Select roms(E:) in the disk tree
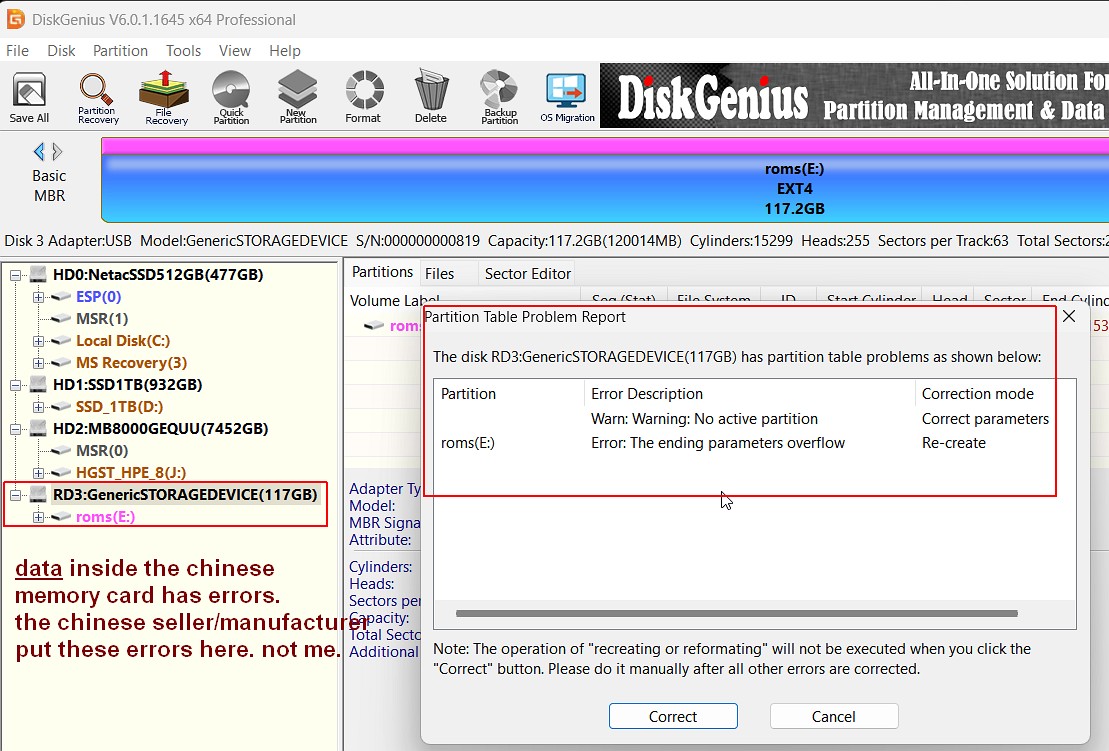Image resolution: width=1109 pixels, height=751 pixels. pos(105,516)
